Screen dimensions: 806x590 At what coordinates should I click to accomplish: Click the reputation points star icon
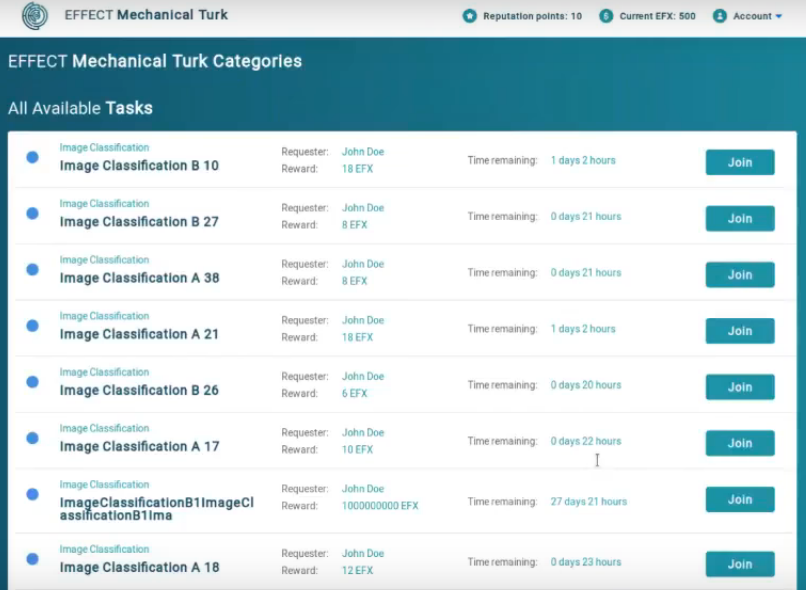pyautogui.click(x=469, y=16)
